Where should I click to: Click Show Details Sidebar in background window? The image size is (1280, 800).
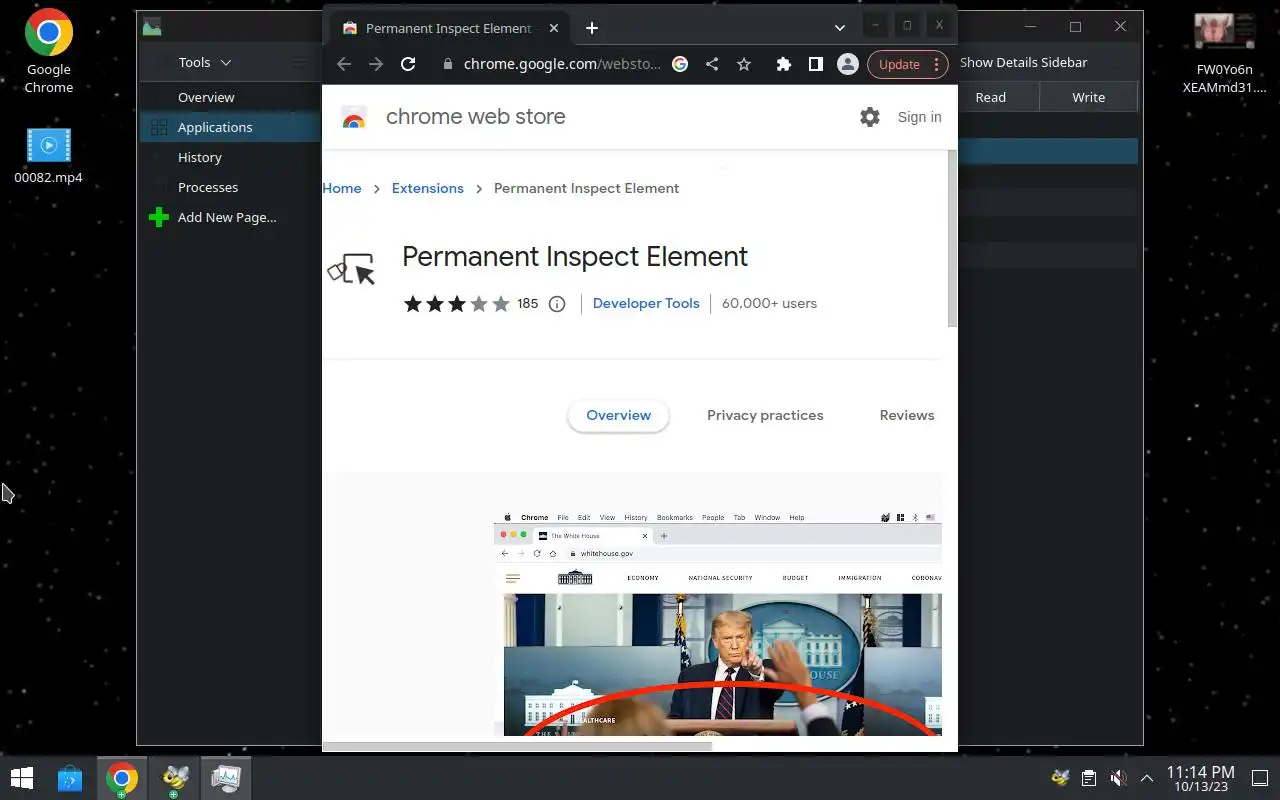point(1023,62)
